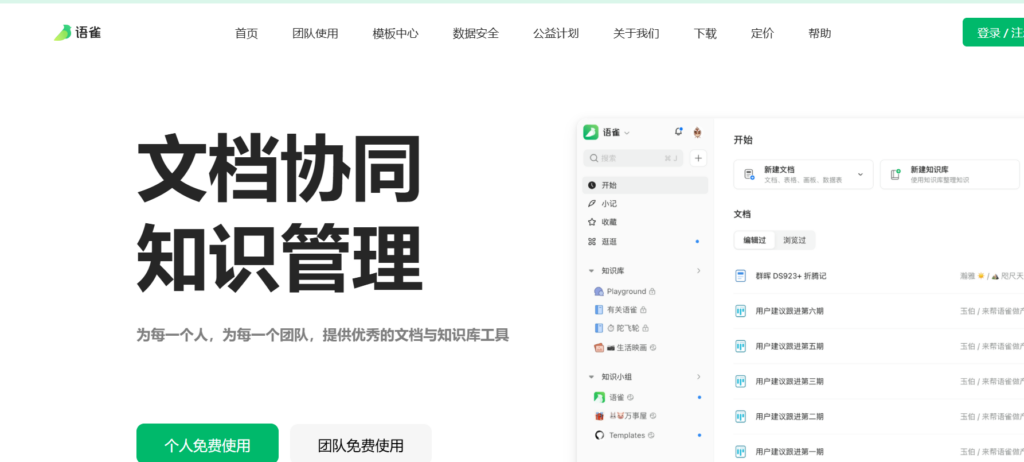
Task: Click the green 登录 / 注册 button
Action: point(993,32)
